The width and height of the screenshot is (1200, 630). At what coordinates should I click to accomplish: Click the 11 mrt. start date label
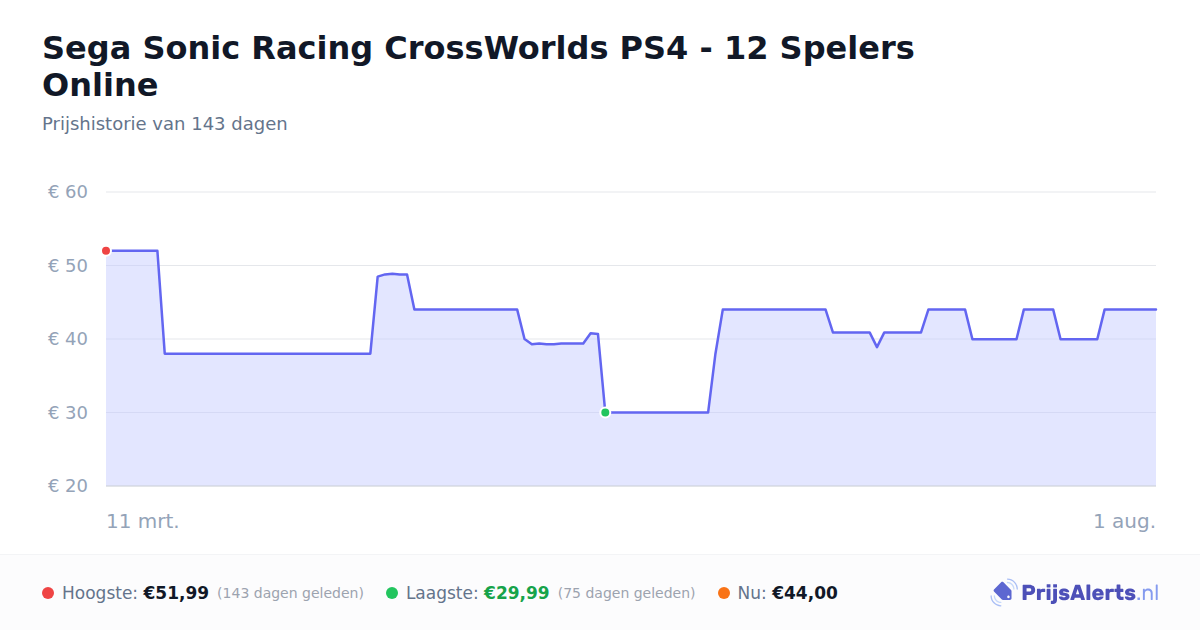click(x=143, y=521)
